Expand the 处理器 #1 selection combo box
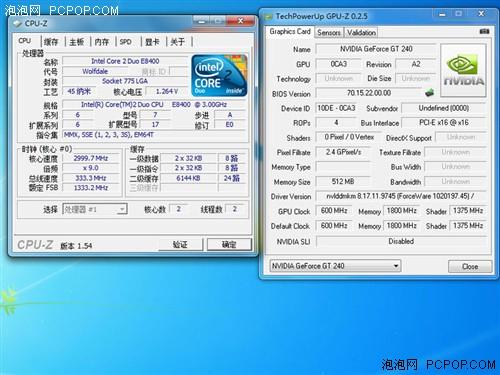500x375 pixels. click(x=95, y=209)
